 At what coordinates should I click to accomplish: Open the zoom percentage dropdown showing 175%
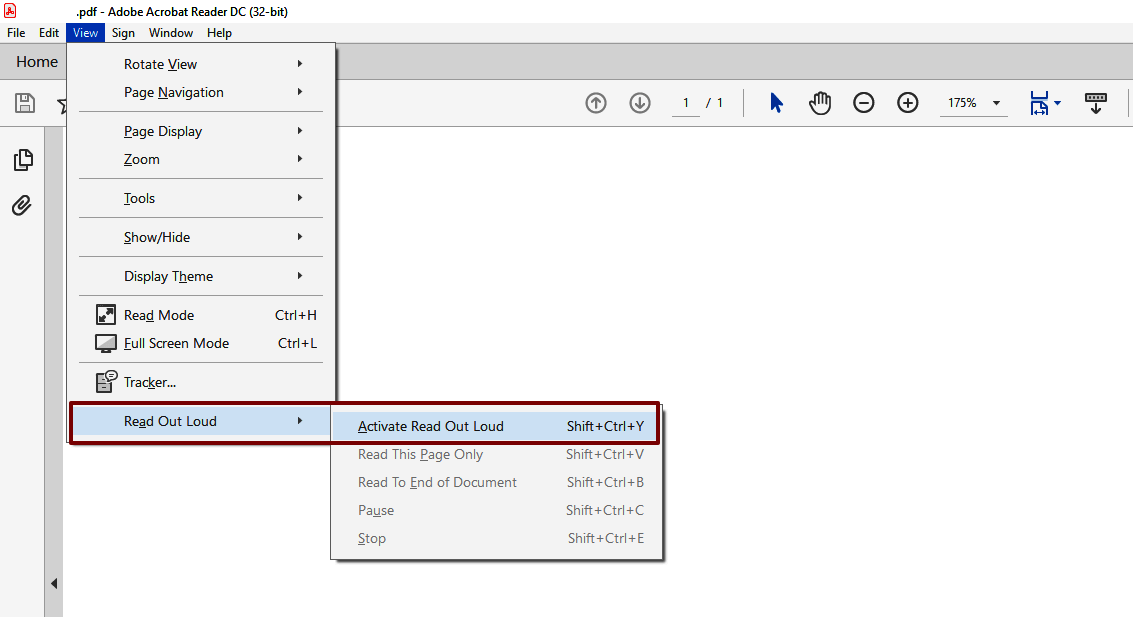tap(972, 102)
